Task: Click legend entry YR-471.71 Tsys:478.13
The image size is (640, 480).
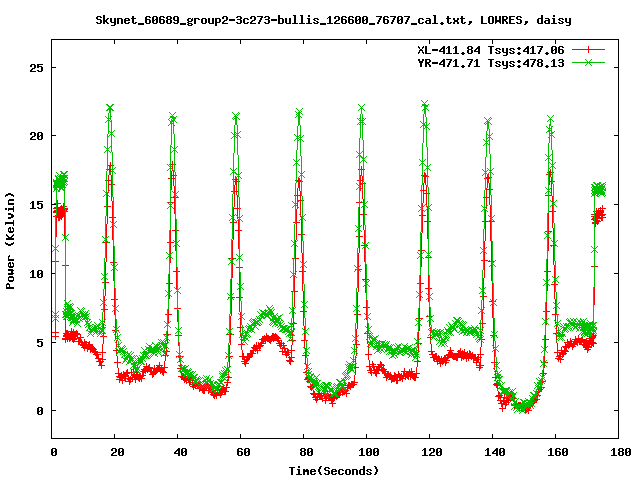Action: click(491, 63)
